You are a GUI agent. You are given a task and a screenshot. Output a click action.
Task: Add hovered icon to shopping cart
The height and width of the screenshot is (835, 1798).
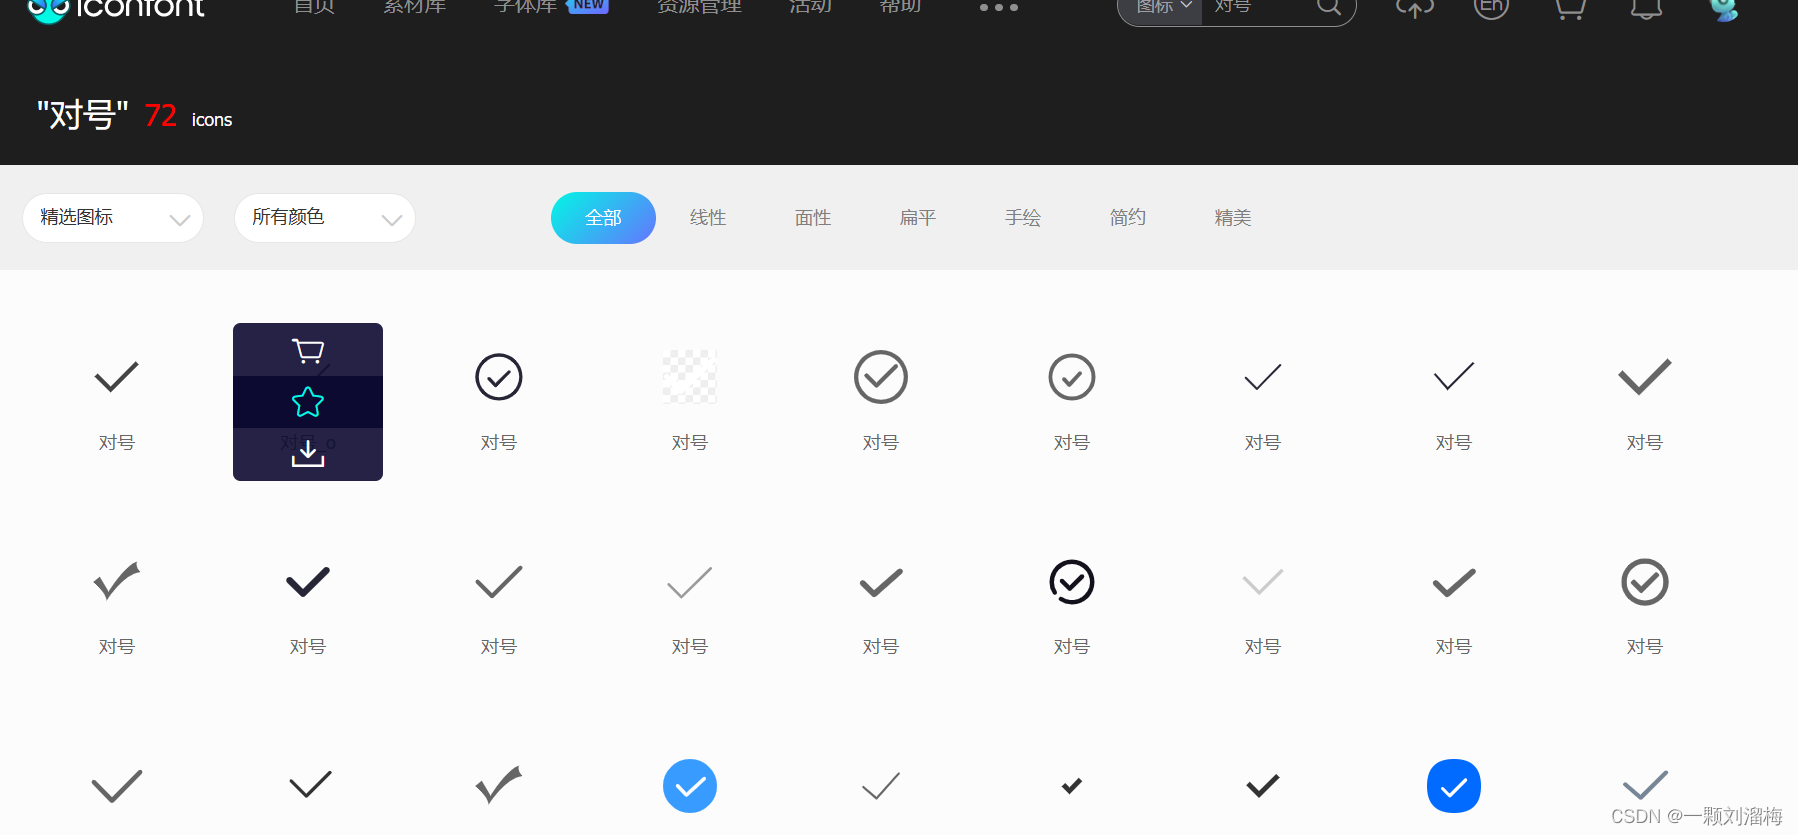coord(308,351)
